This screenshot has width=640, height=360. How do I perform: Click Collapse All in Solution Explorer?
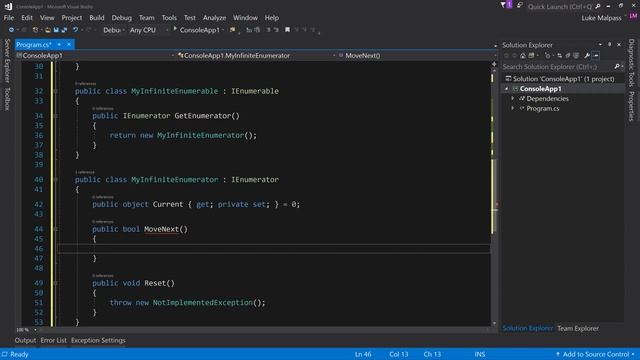(x=568, y=56)
